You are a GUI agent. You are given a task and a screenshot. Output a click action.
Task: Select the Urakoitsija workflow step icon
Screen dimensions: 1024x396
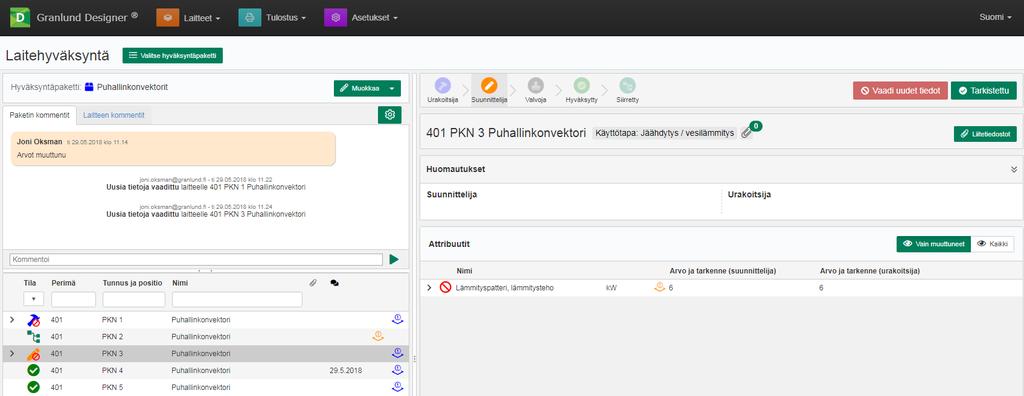[x=442, y=86]
